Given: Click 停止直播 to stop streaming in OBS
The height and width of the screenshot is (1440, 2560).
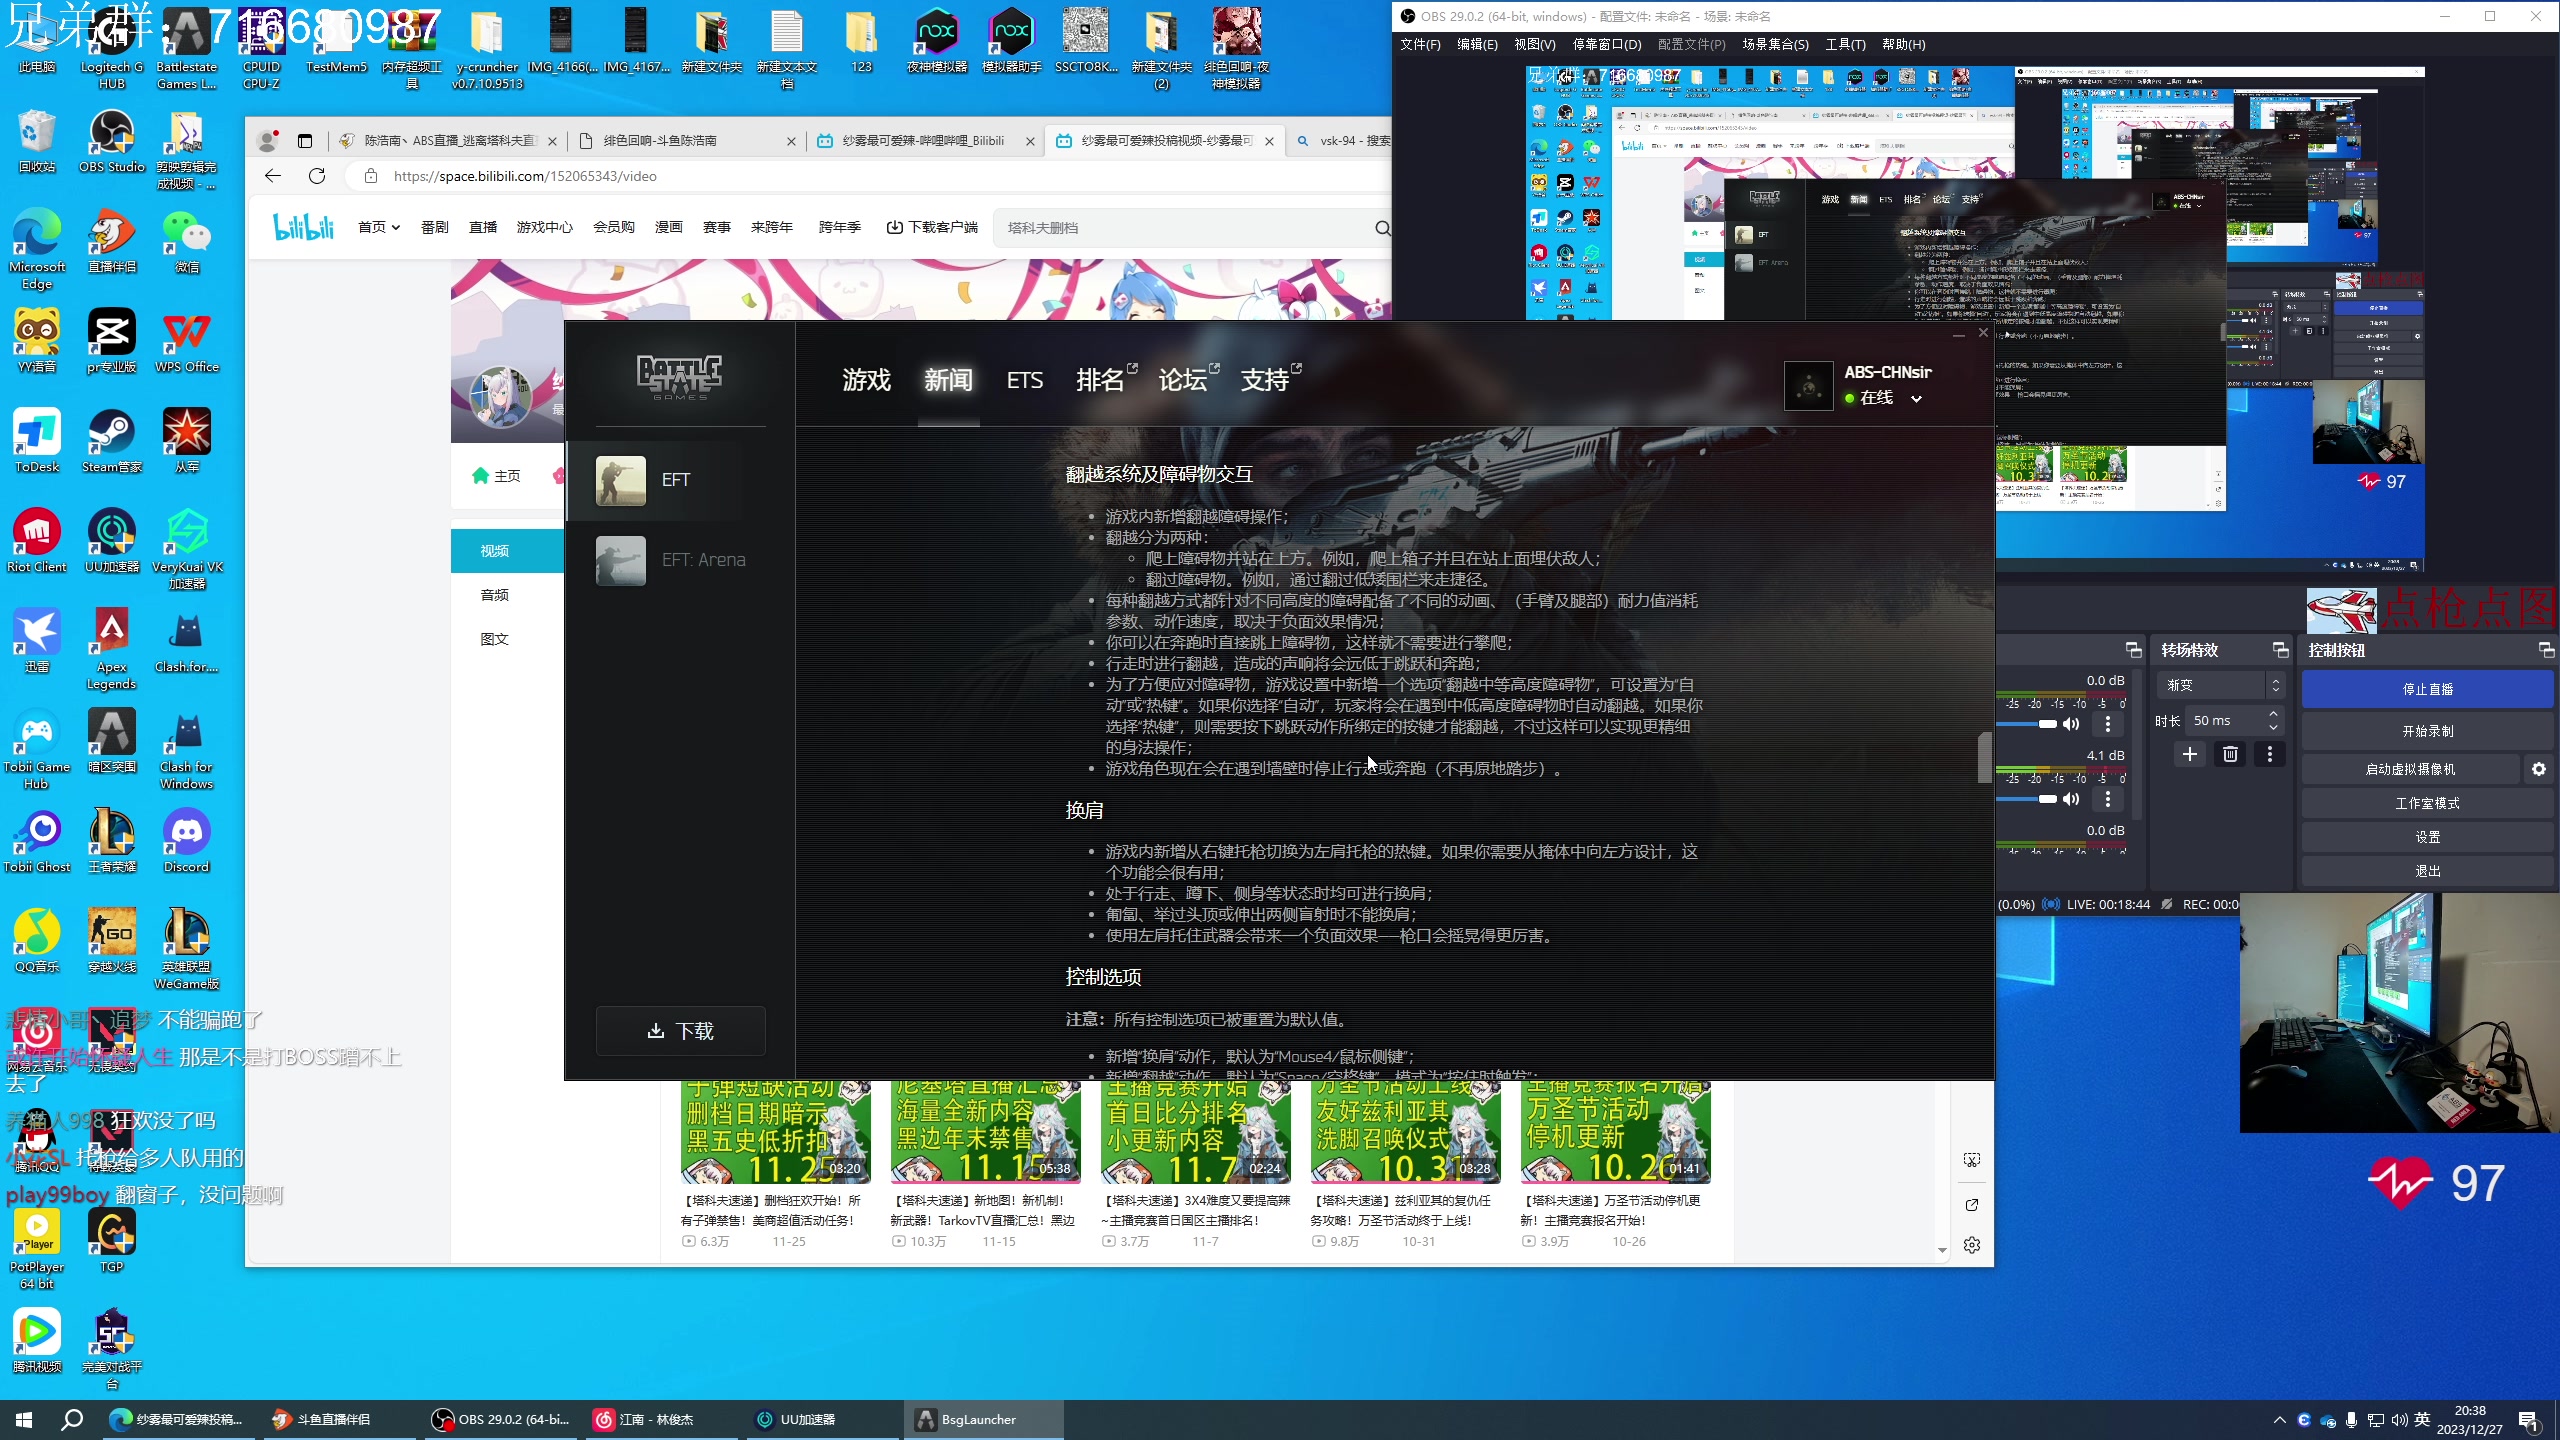Looking at the screenshot, I should coord(2427,689).
